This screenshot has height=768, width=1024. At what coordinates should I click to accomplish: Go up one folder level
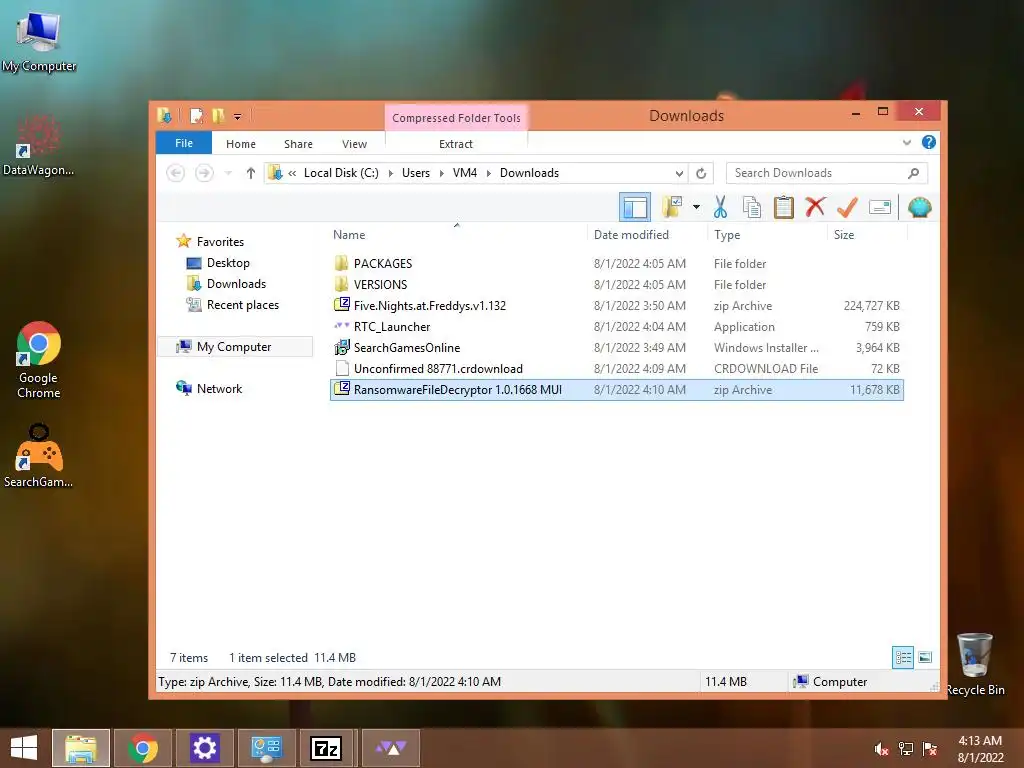(x=251, y=173)
